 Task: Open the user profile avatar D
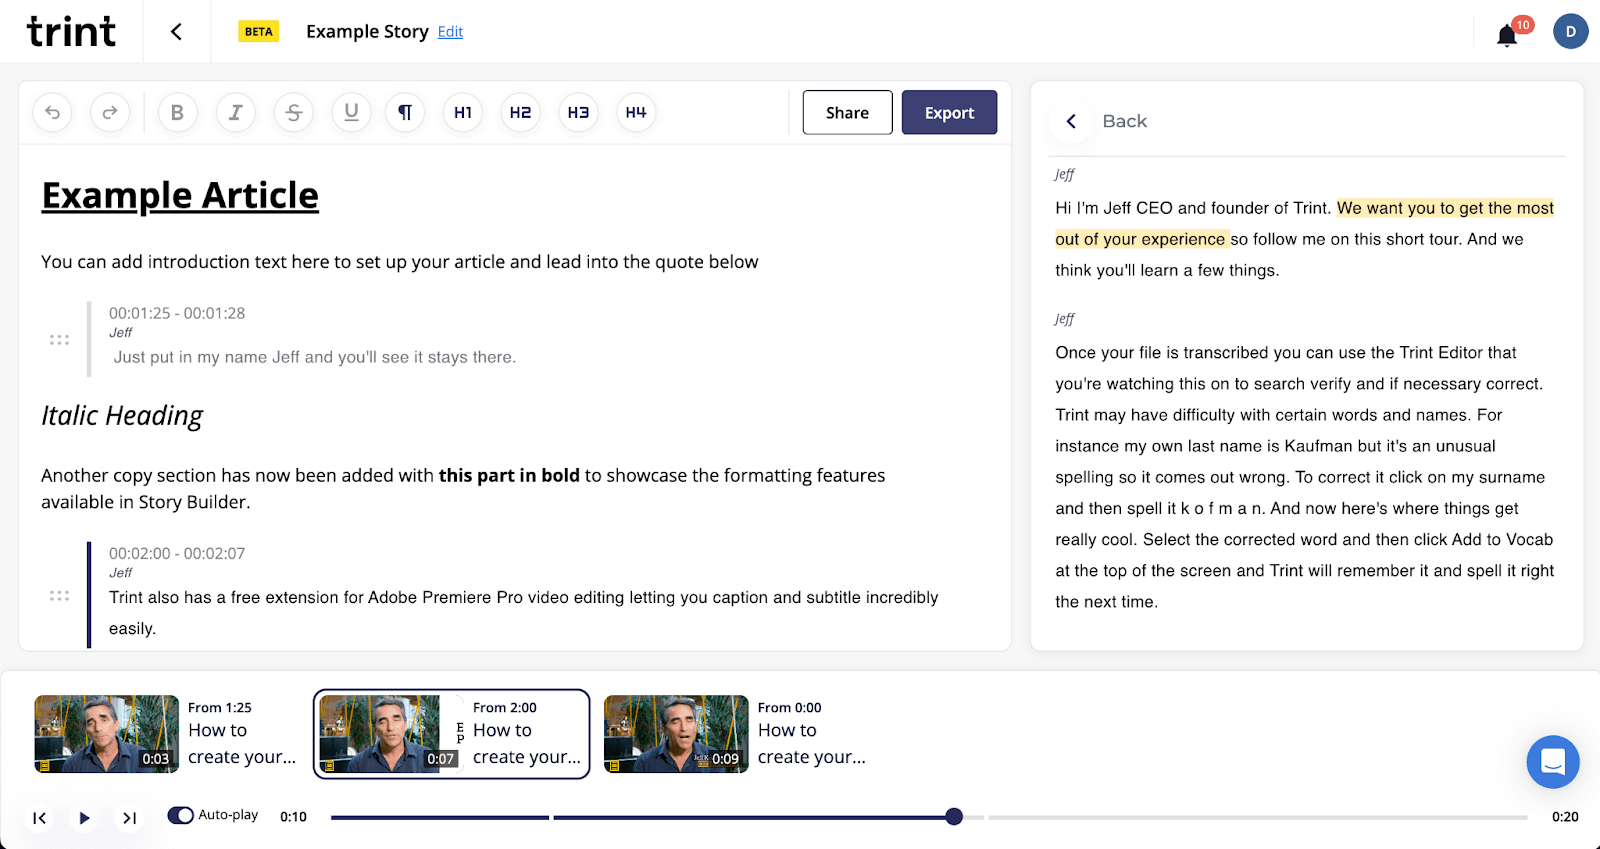[1570, 31]
